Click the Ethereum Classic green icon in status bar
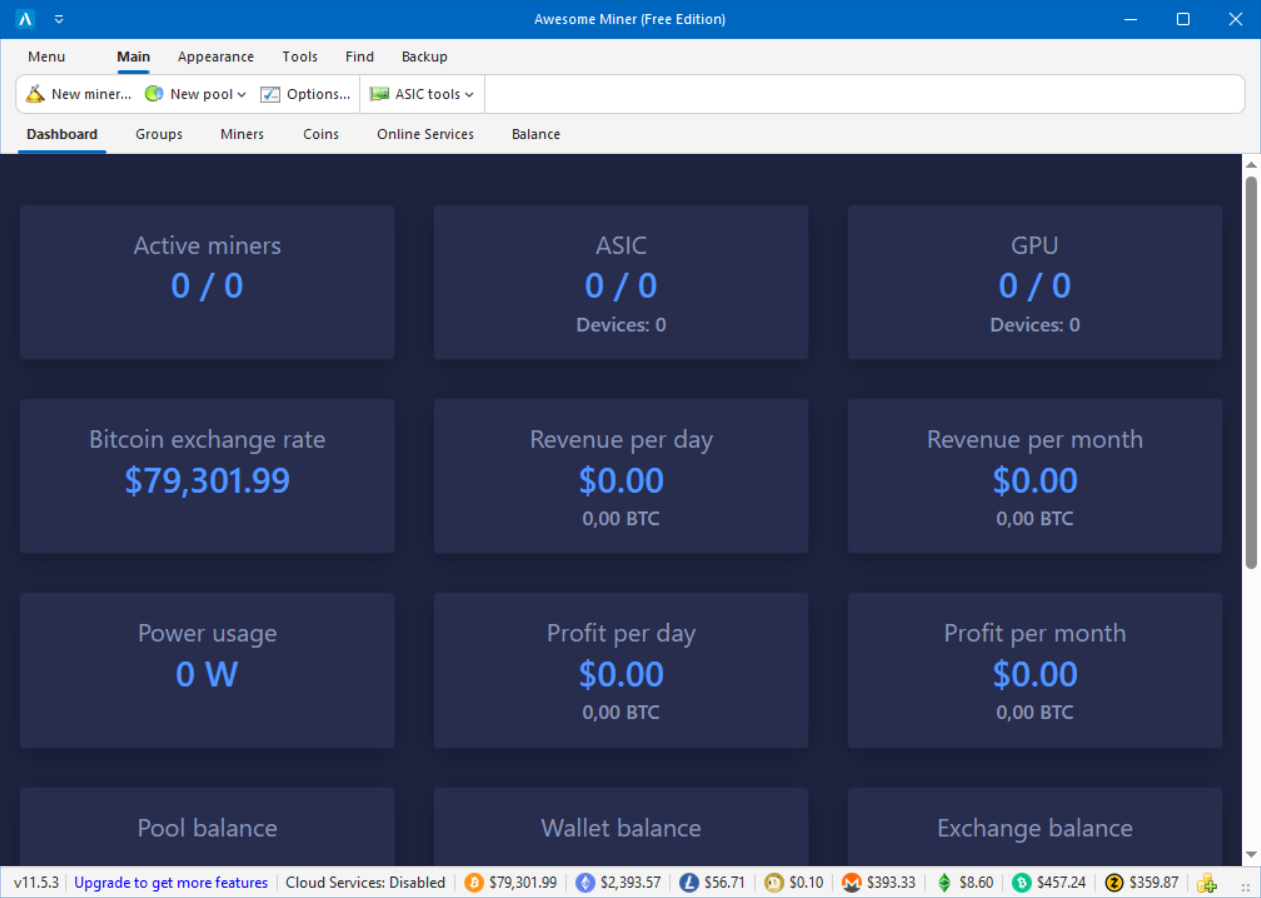The height and width of the screenshot is (898, 1261). click(944, 882)
